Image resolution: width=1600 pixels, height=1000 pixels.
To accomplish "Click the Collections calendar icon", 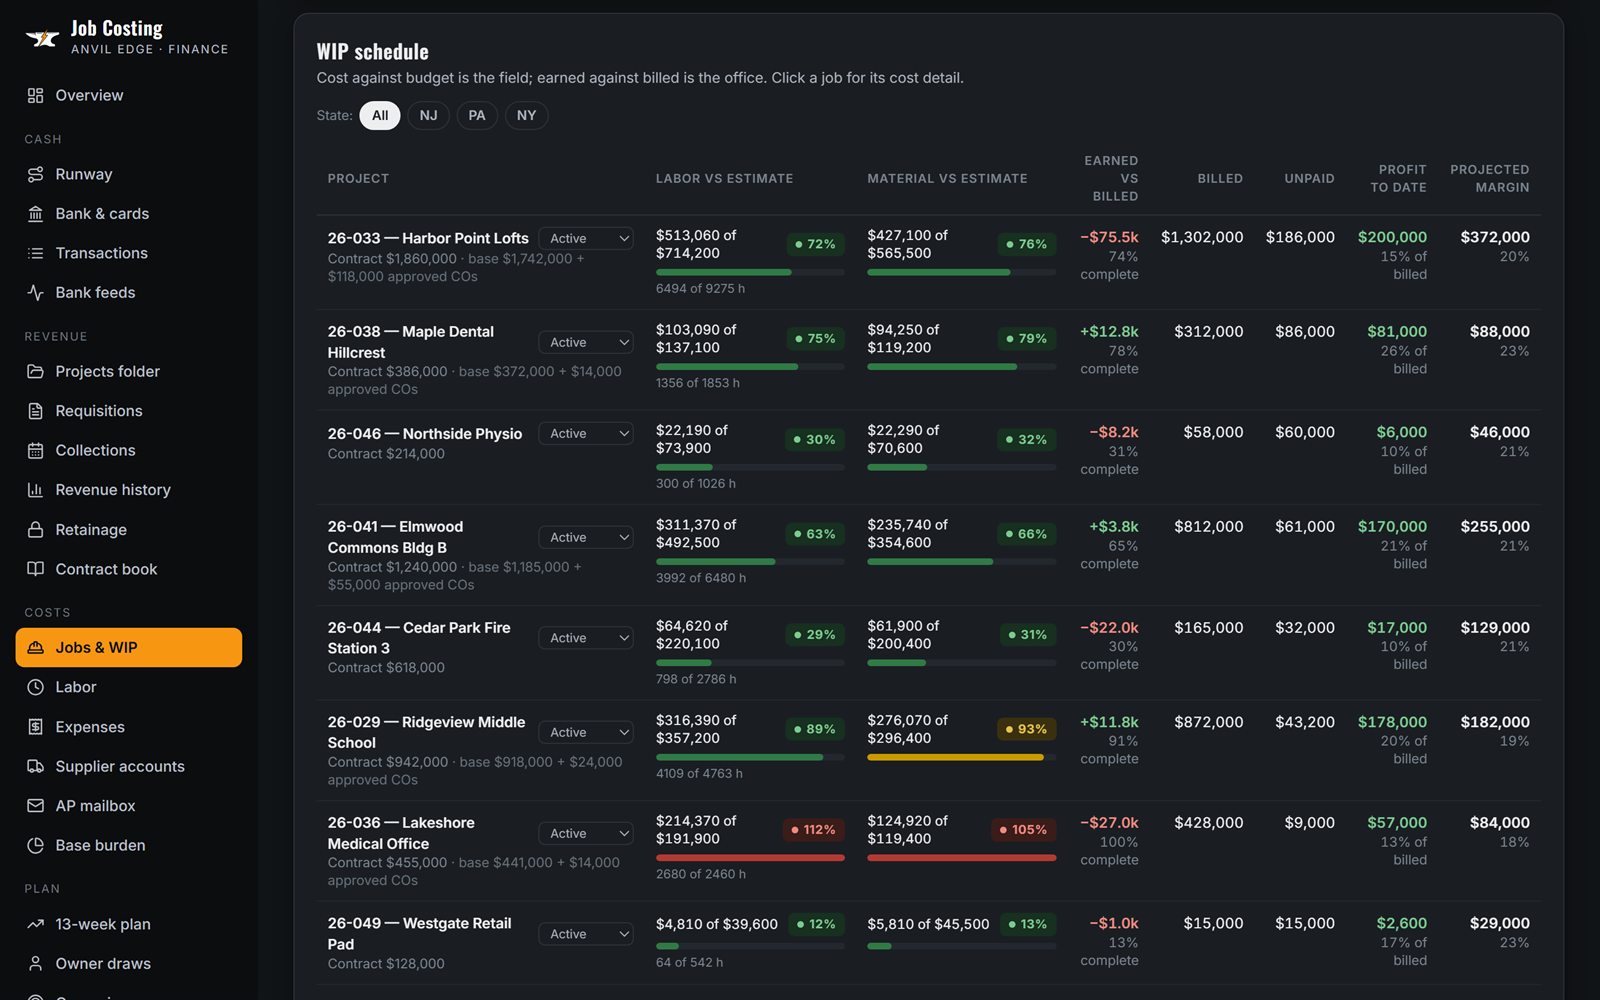I will tap(35, 450).
